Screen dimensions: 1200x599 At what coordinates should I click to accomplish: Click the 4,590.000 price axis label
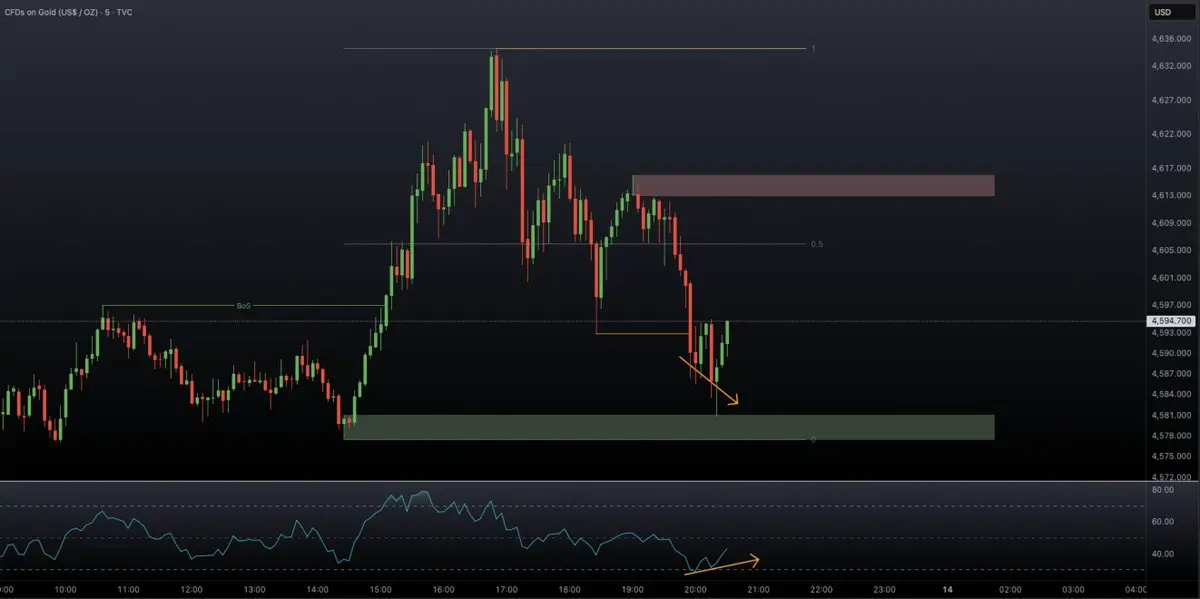(x=1170, y=353)
